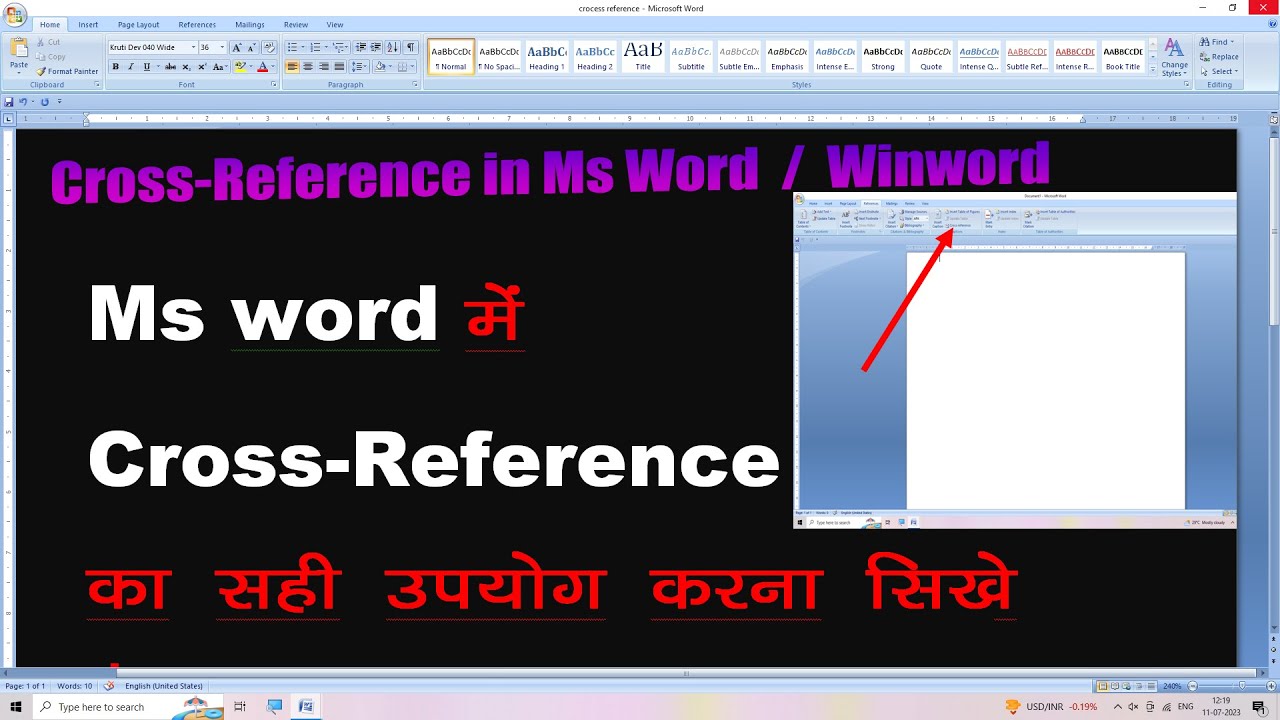Open the Change Styles menu
The height and width of the screenshot is (720, 1280).
pos(1174,57)
